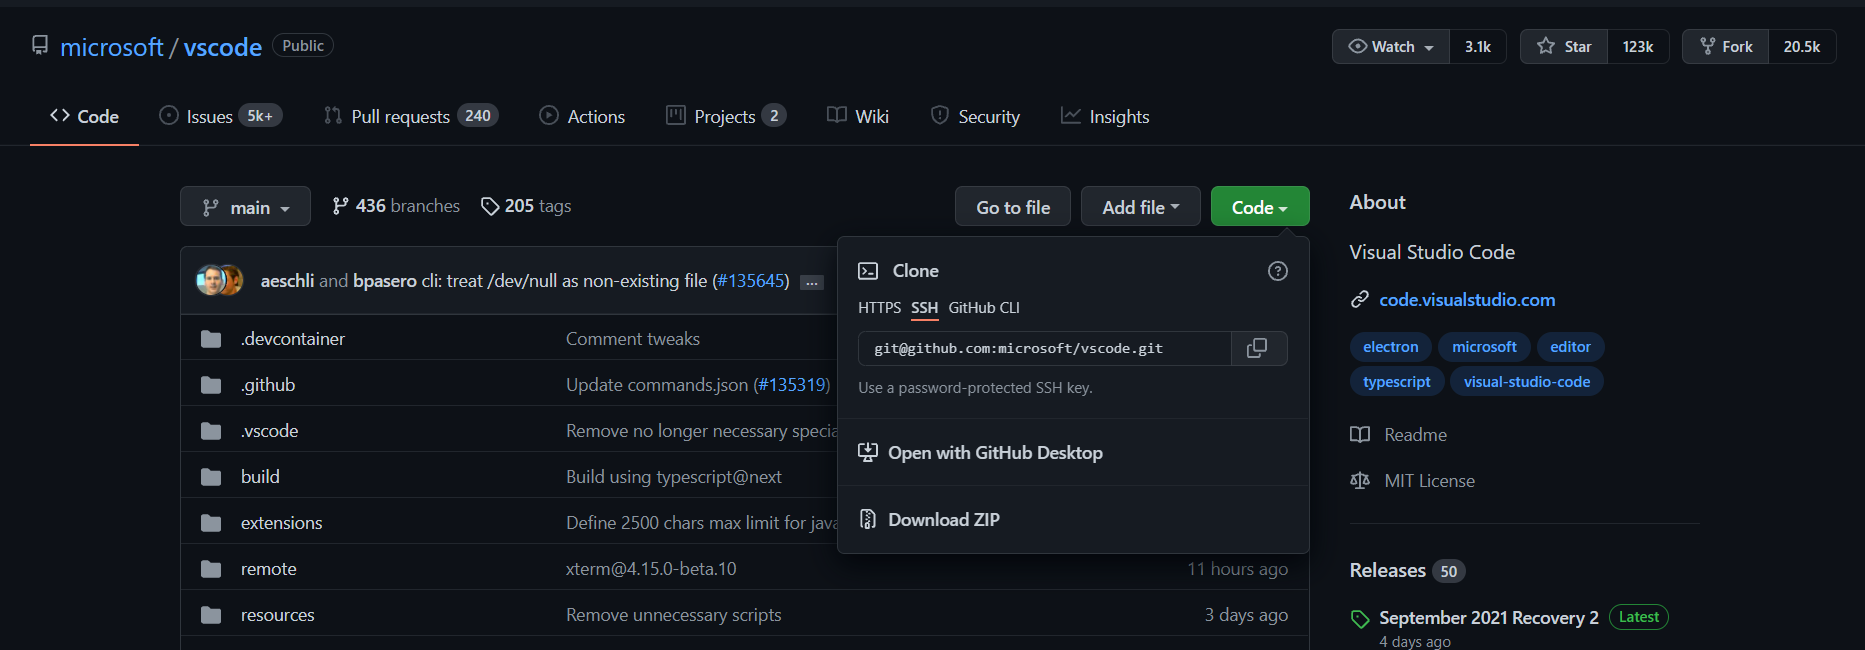
Task: Click the scale icon next to MIT License
Action: [1360, 481]
